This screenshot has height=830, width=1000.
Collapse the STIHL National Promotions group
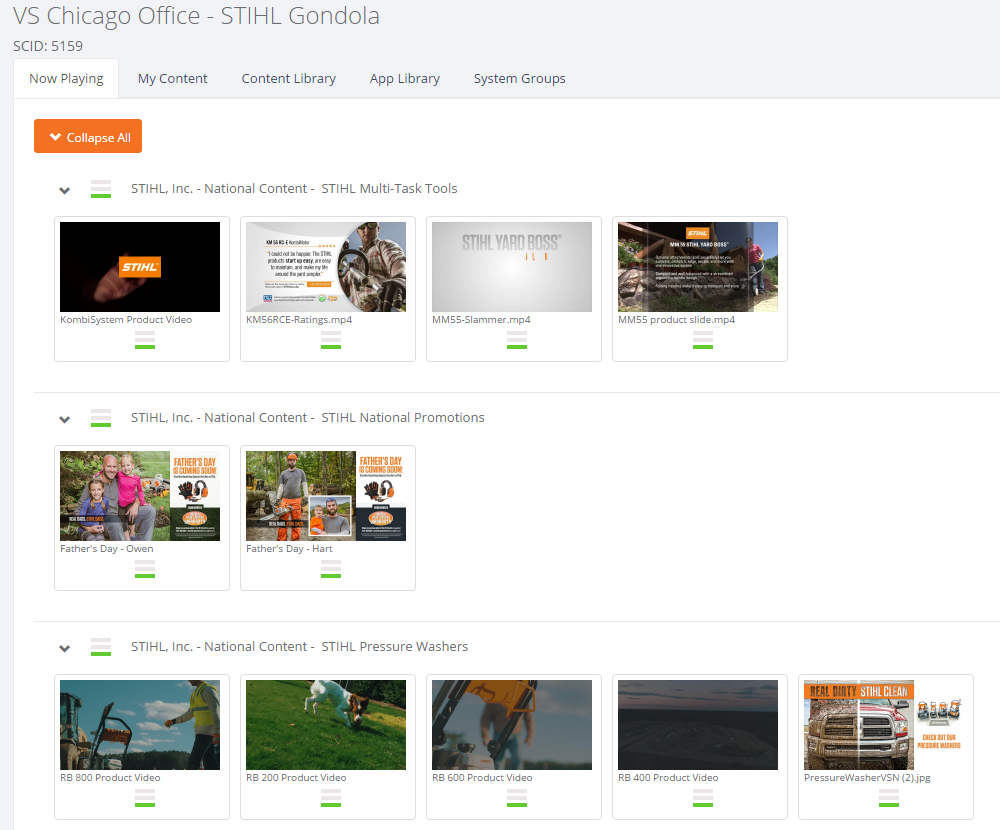64,419
